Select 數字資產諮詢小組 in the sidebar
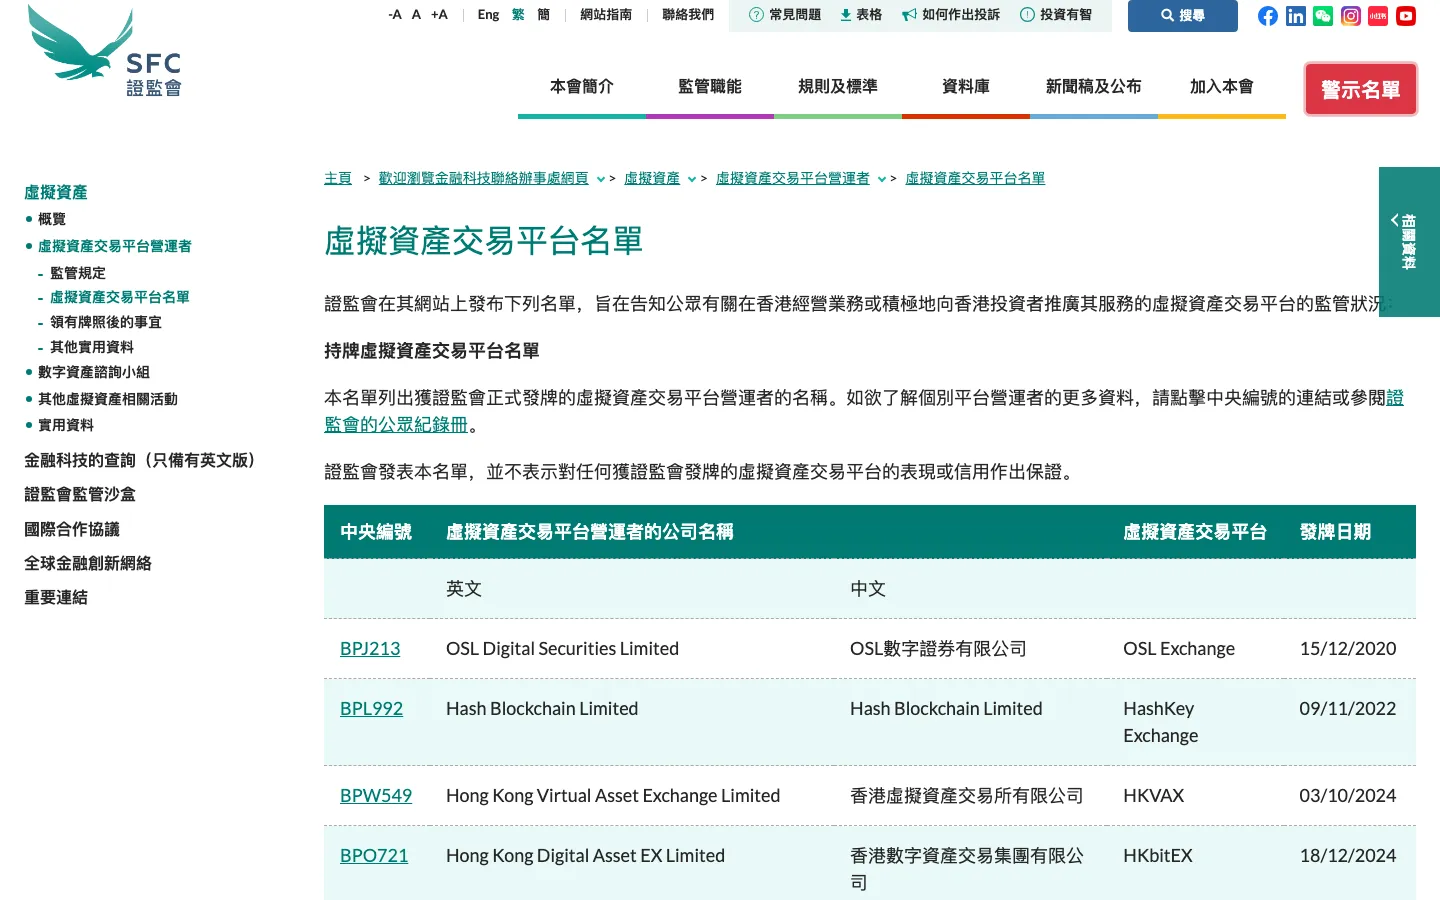 pyautogui.click(x=94, y=372)
